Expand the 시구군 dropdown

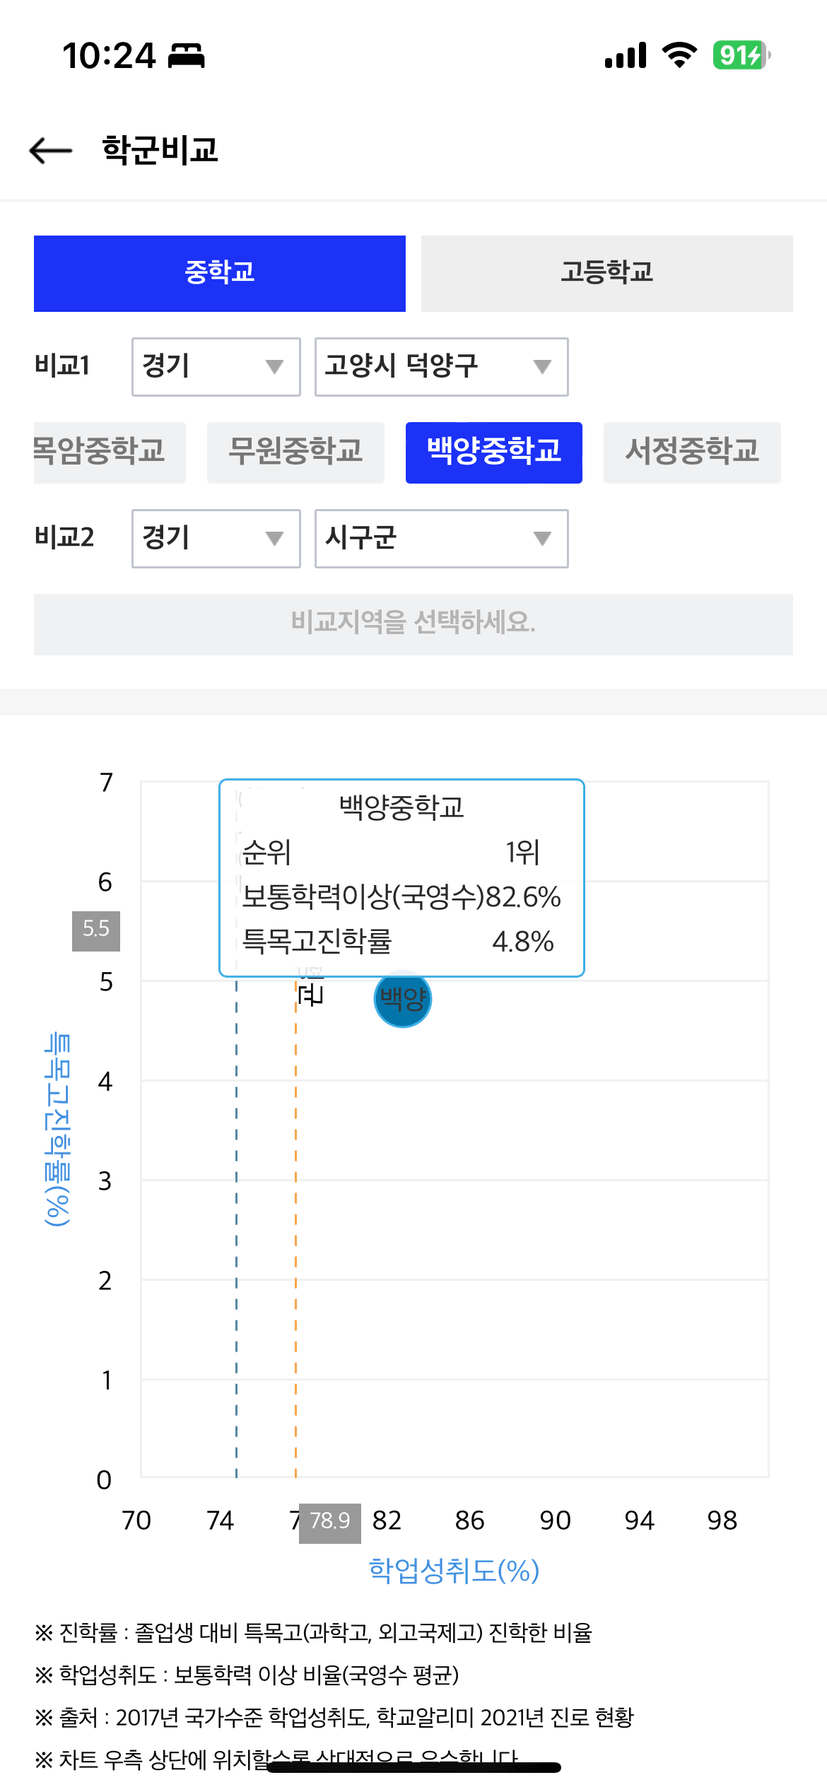[x=441, y=538]
